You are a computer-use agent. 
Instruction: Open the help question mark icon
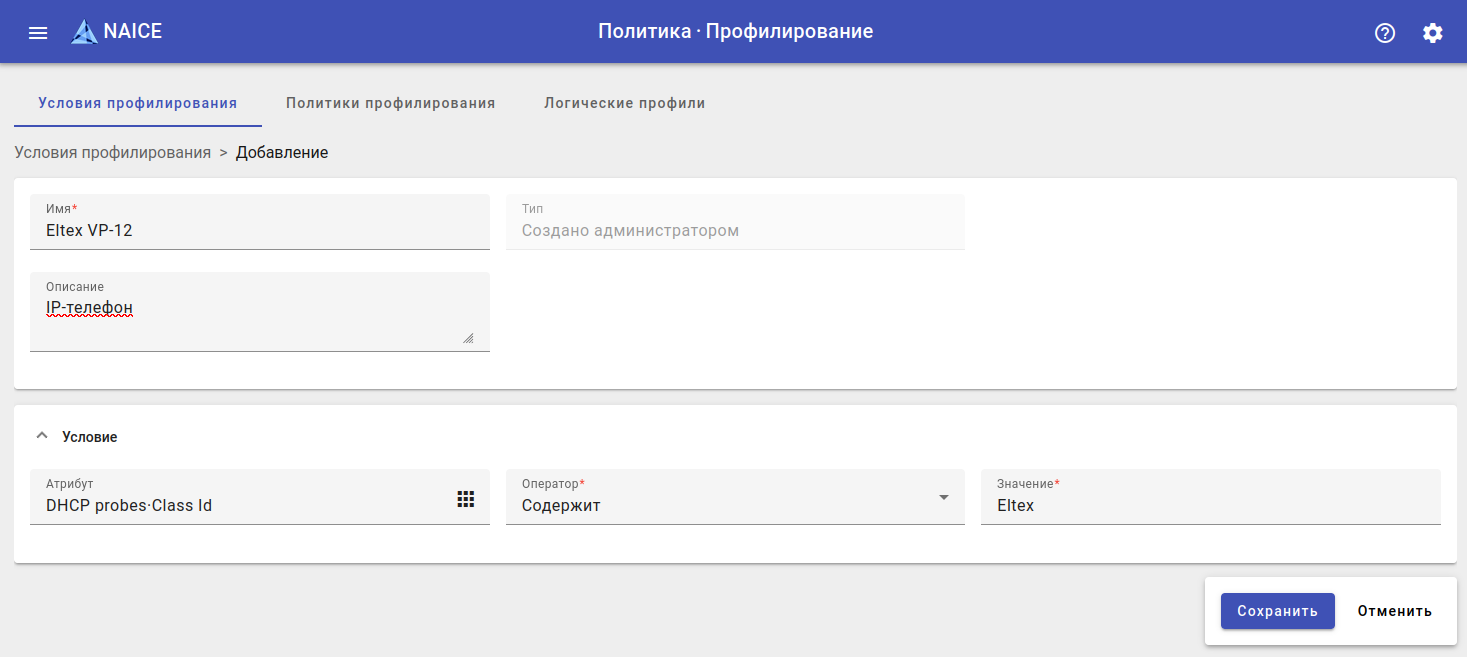(x=1385, y=33)
